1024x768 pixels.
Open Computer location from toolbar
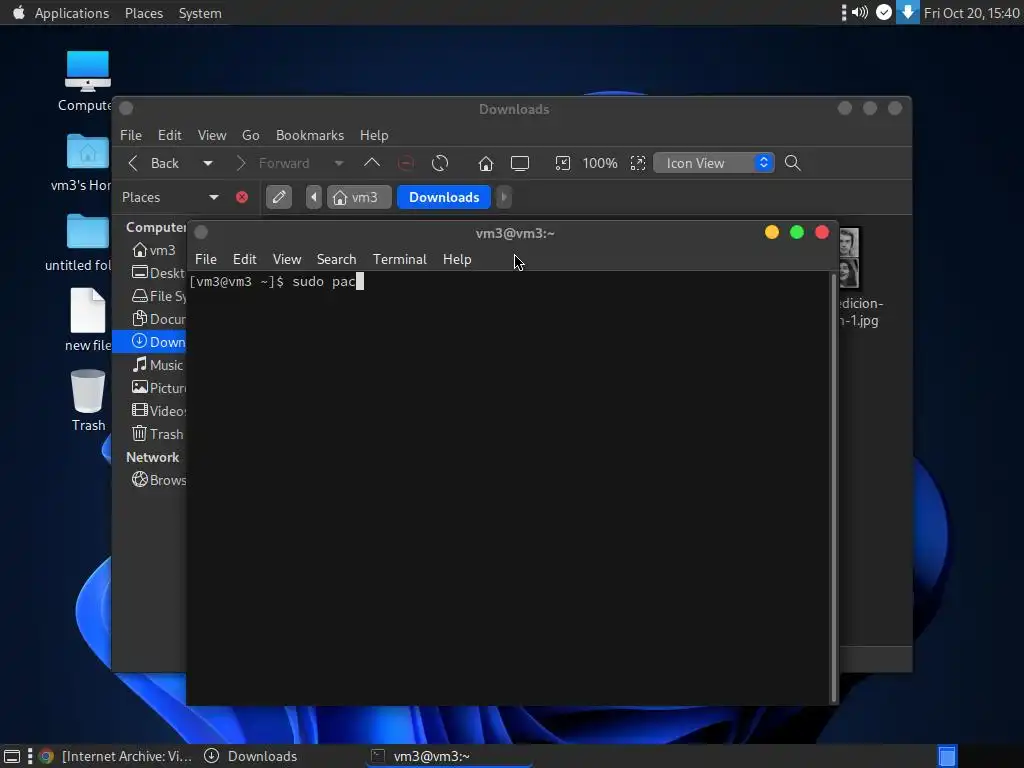coord(520,163)
